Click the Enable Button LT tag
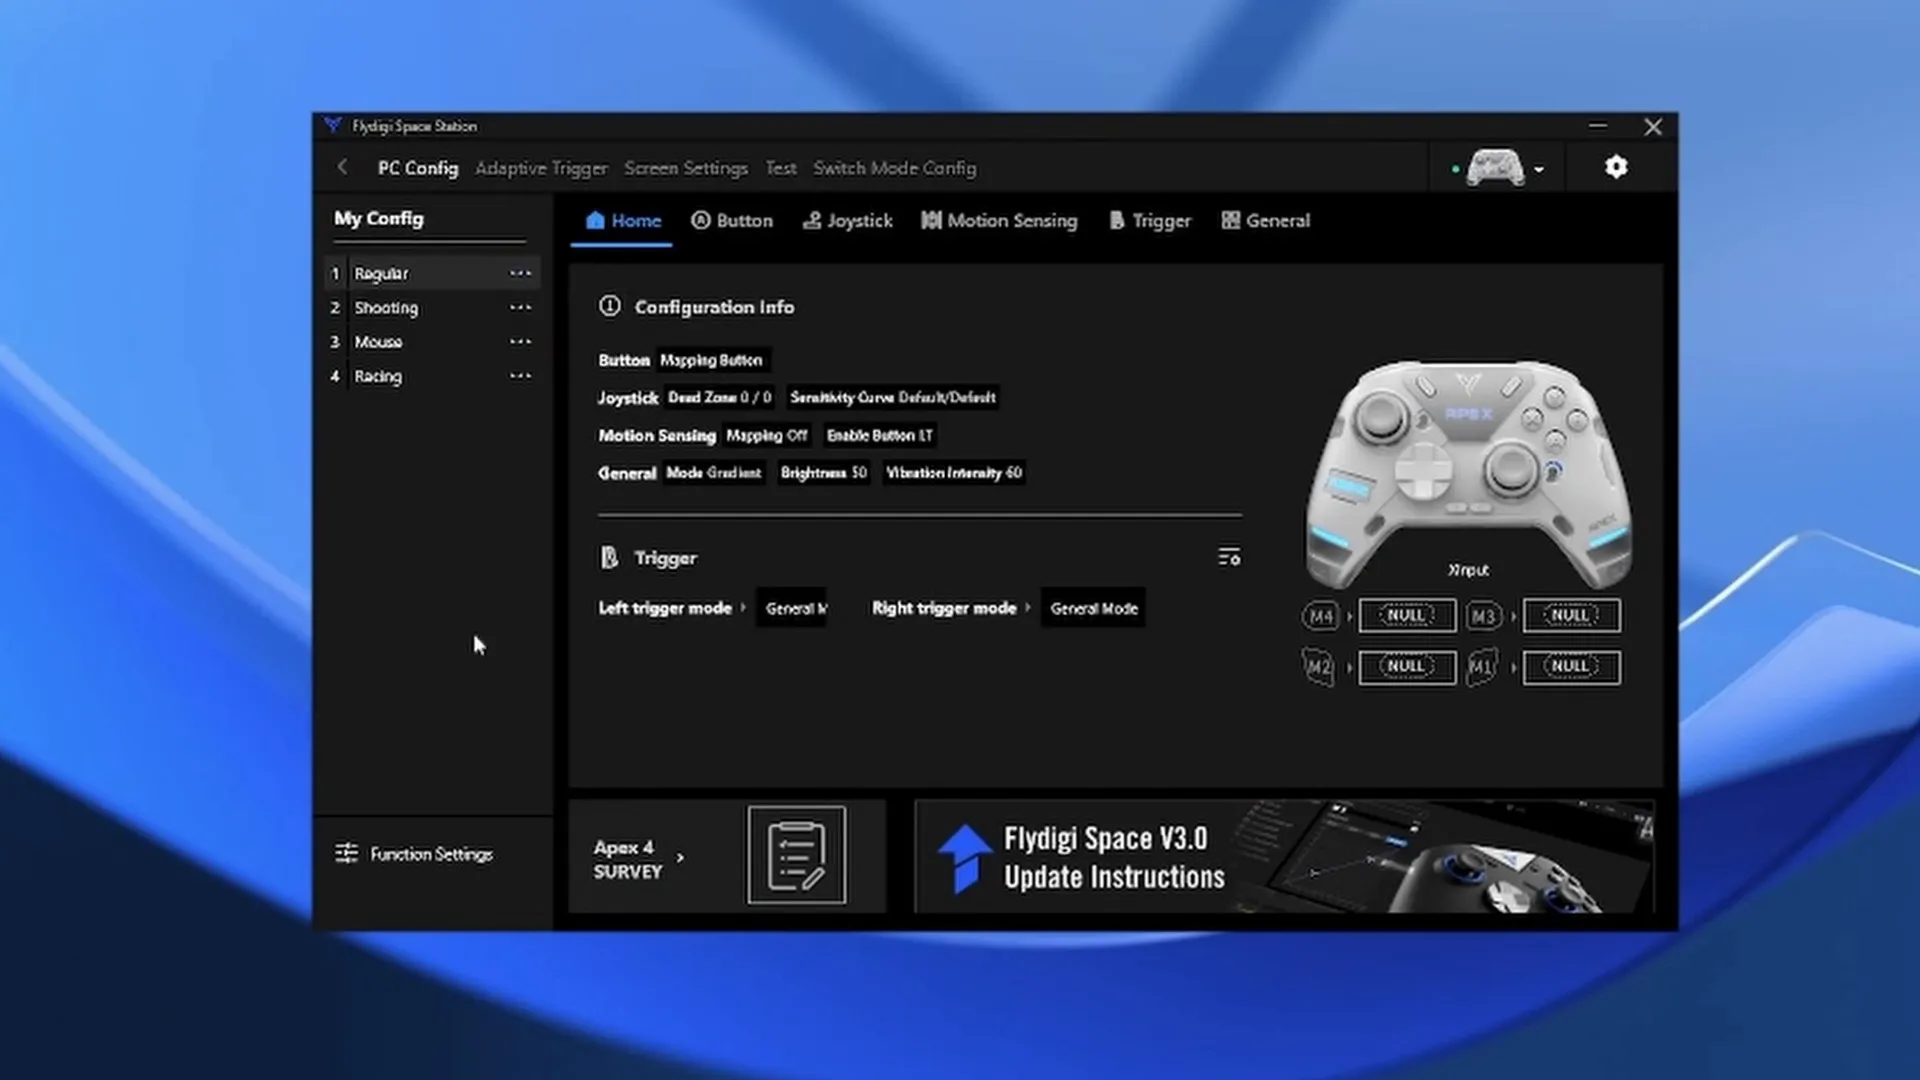Image resolution: width=1920 pixels, height=1080 pixels. pos(880,435)
